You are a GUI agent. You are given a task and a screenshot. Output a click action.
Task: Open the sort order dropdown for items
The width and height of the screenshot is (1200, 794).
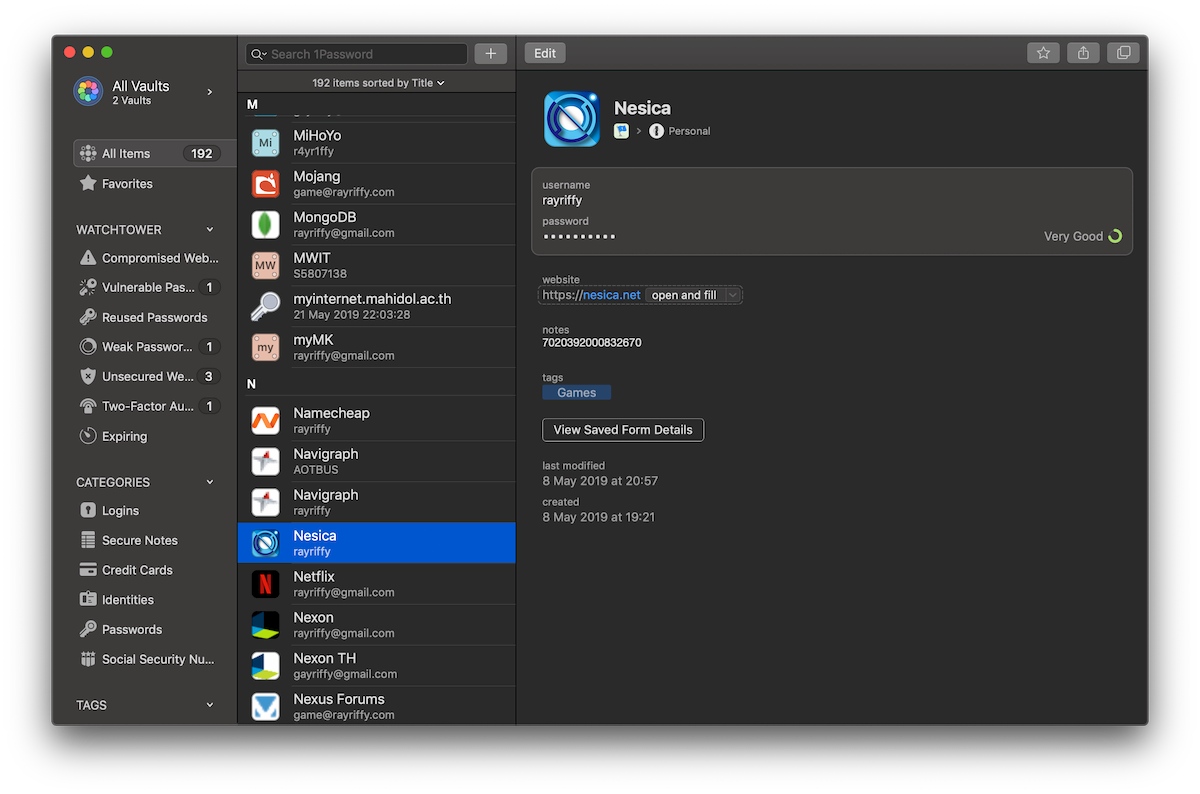point(377,83)
